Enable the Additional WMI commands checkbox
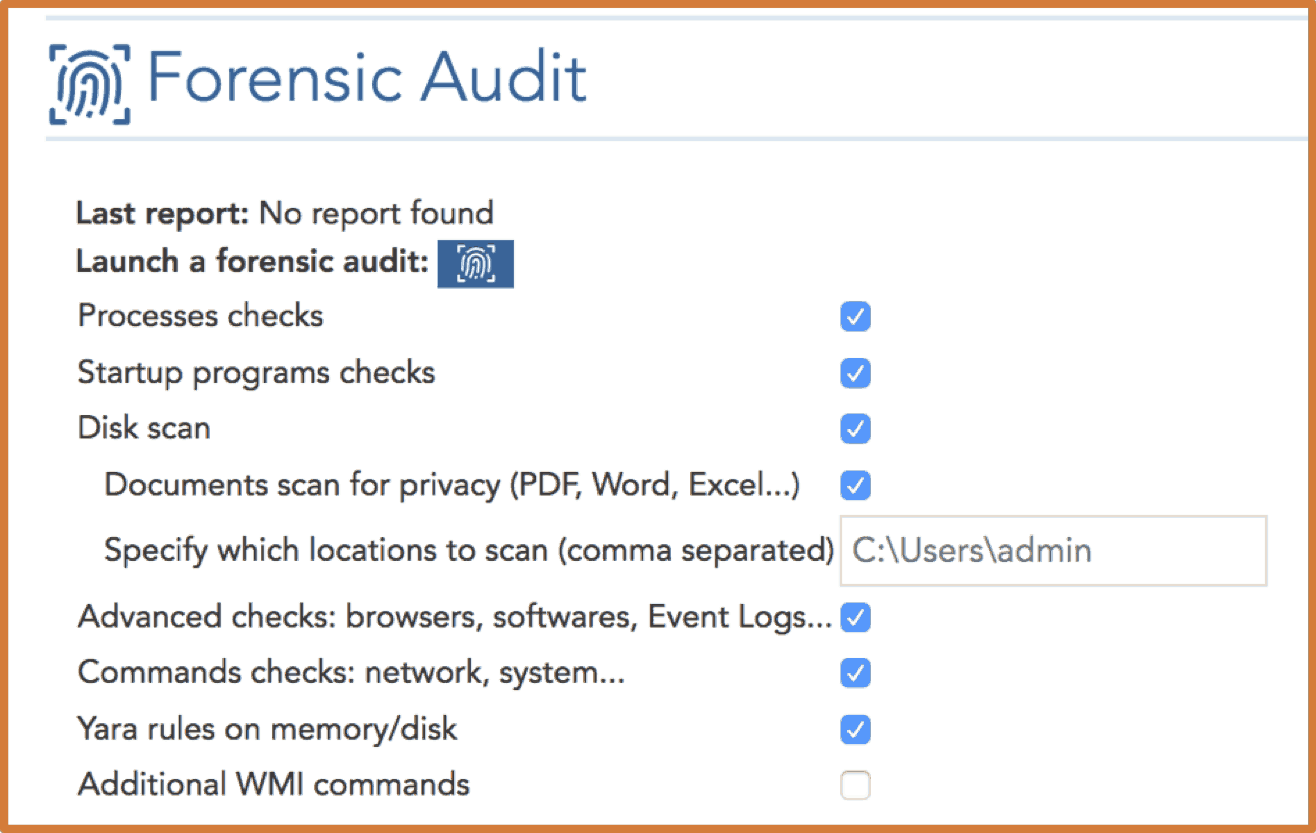Screen dimensions: 1316x833 pos(855,786)
